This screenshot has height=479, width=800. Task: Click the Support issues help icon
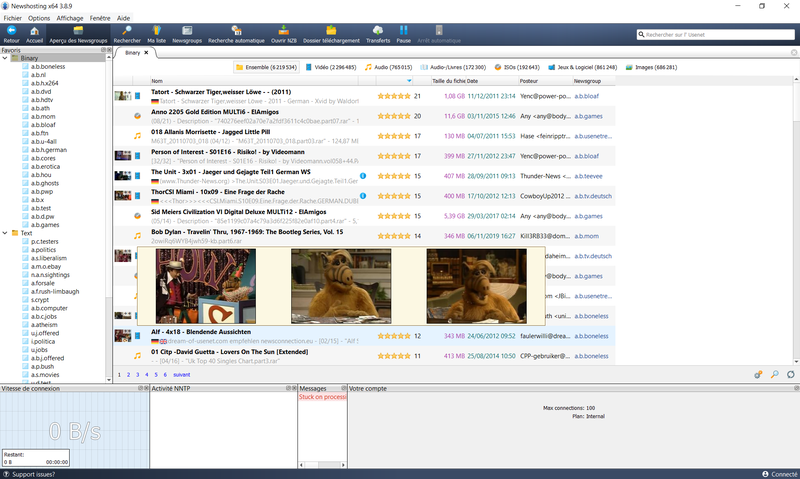coord(6,474)
